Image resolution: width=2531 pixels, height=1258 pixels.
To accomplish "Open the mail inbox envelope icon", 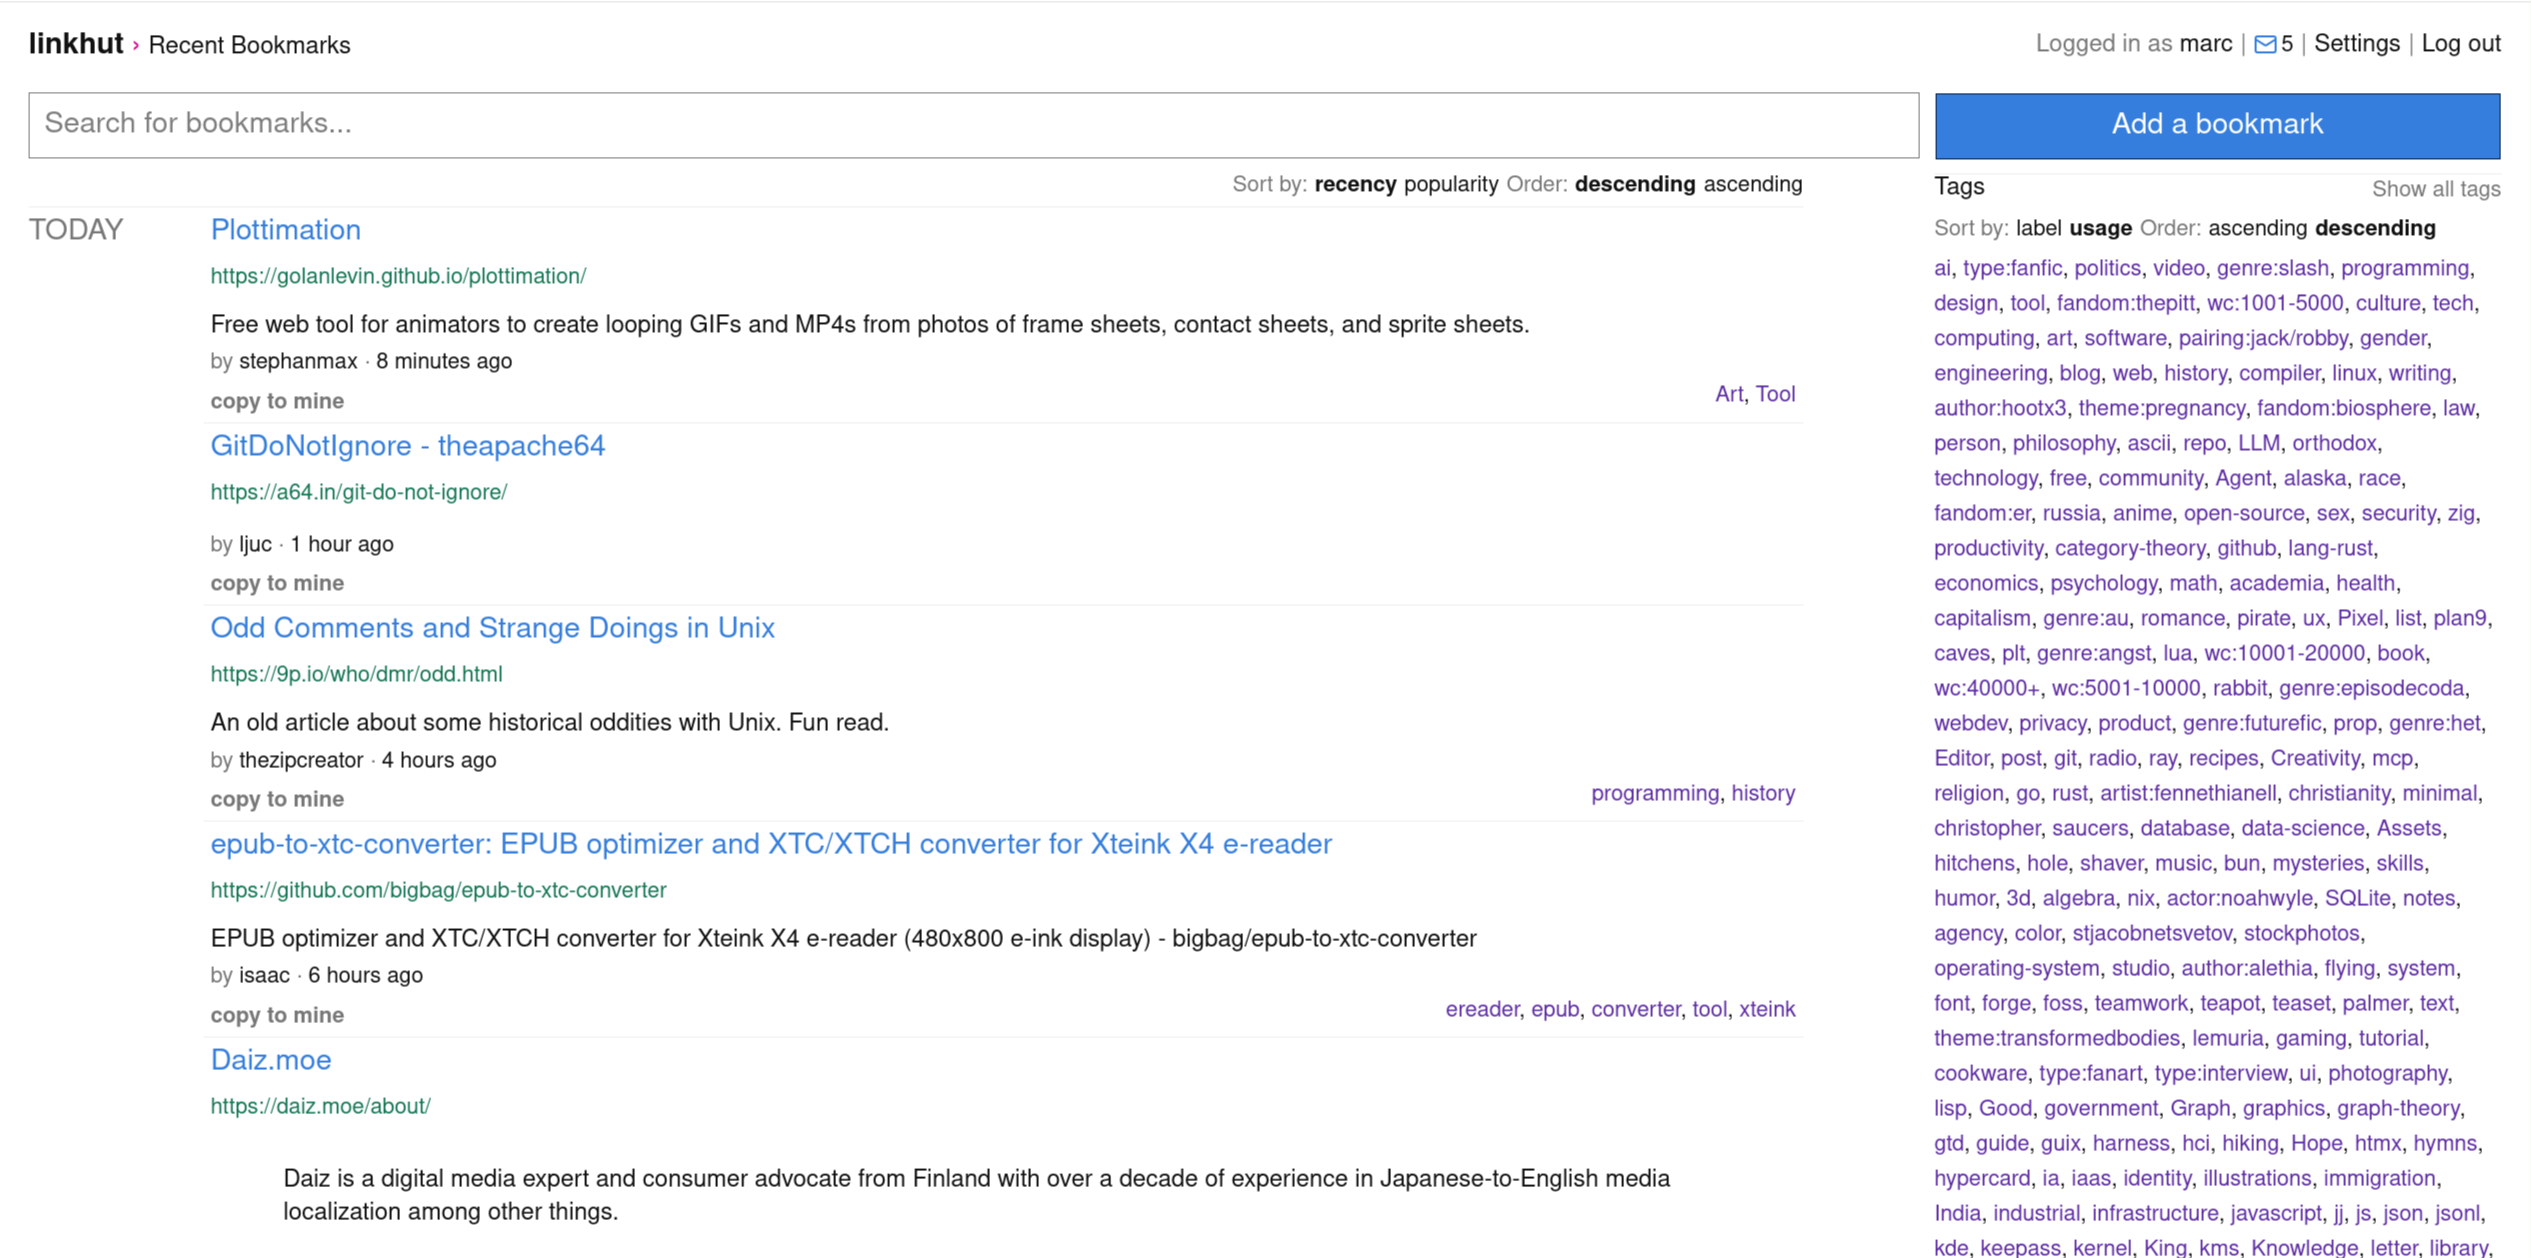I will 2265,44.
